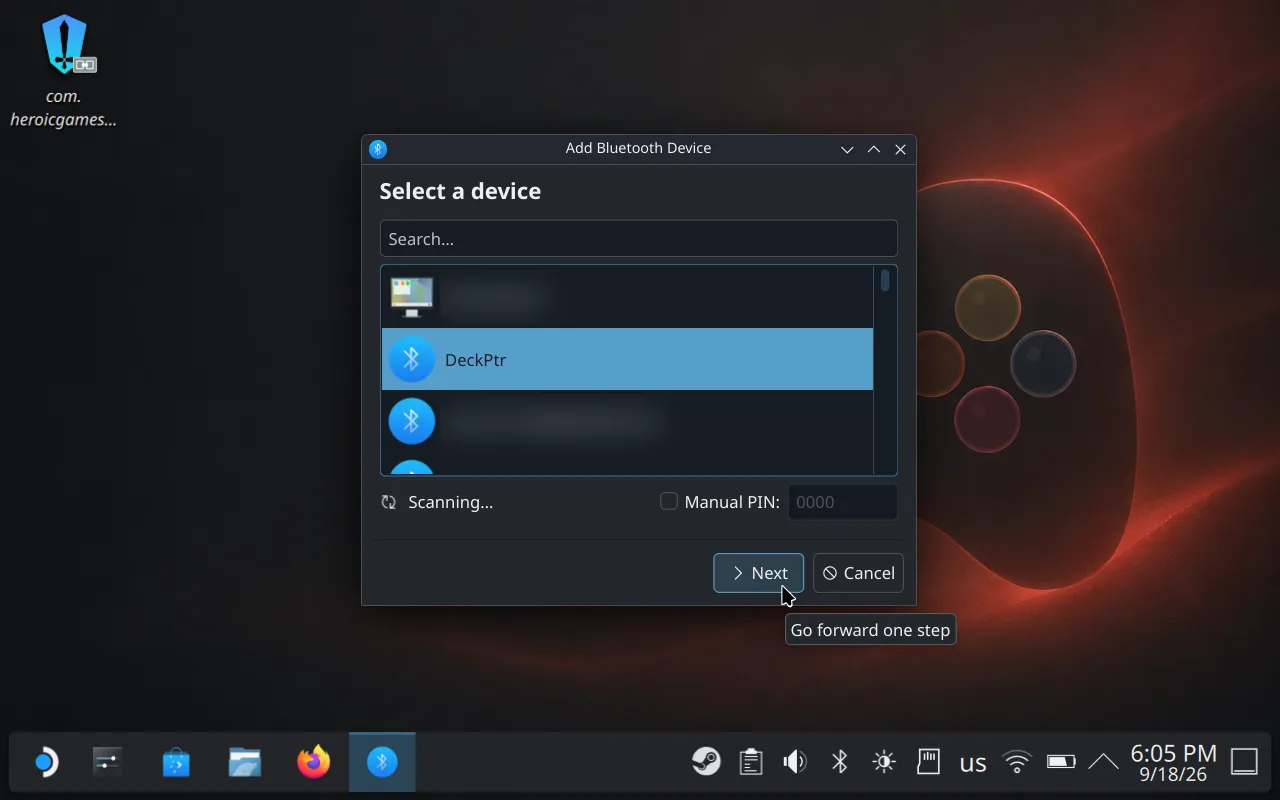Expand the hidden system tray icons arrow

(1103, 762)
